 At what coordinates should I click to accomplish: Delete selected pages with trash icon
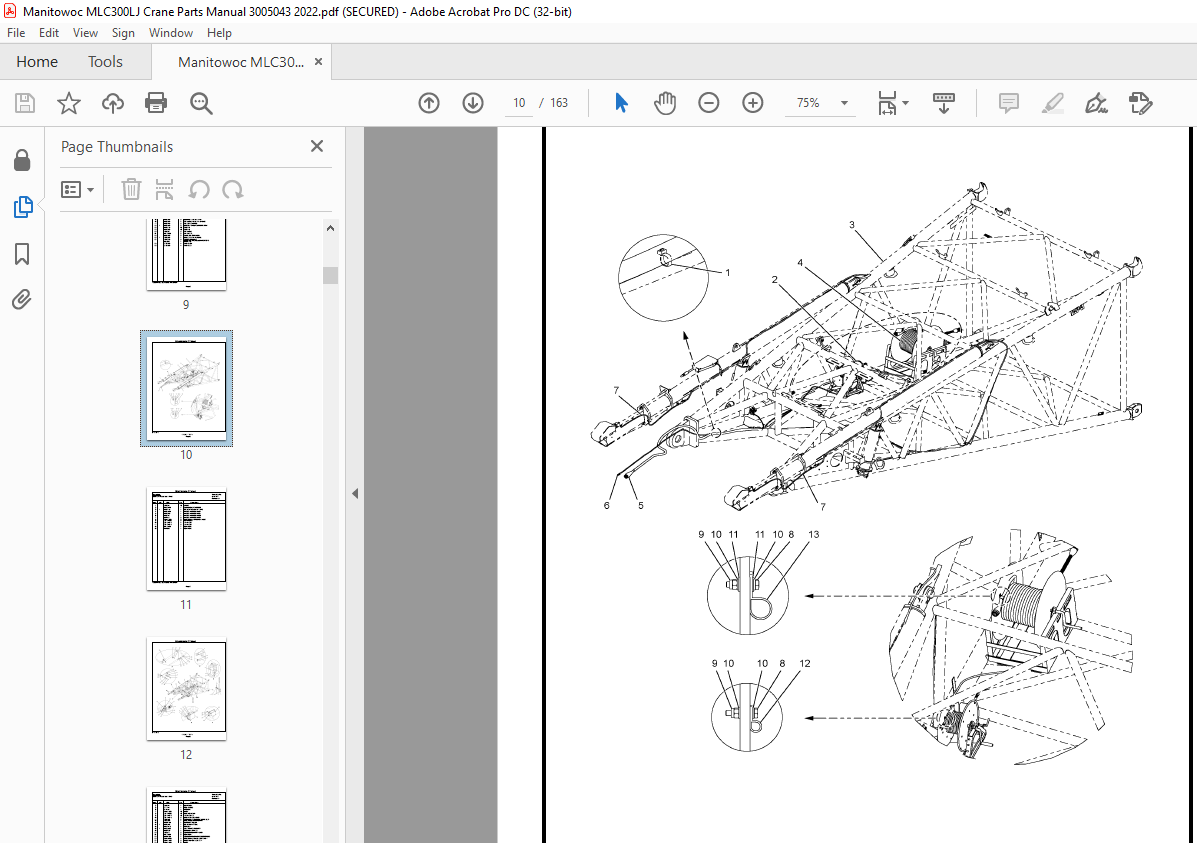pyautogui.click(x=131, y=189)
